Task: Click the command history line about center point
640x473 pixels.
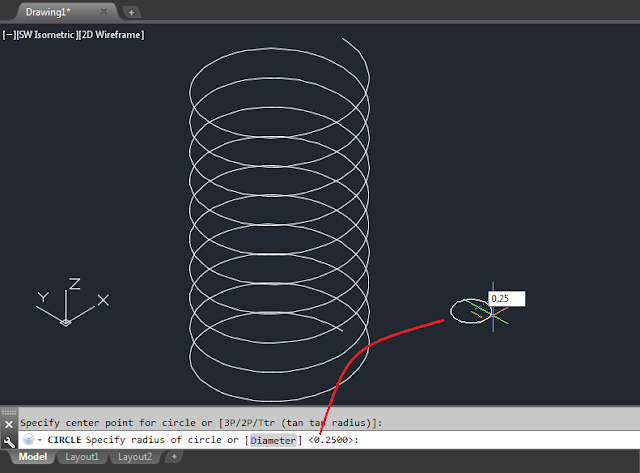Action: click(201, 423)
